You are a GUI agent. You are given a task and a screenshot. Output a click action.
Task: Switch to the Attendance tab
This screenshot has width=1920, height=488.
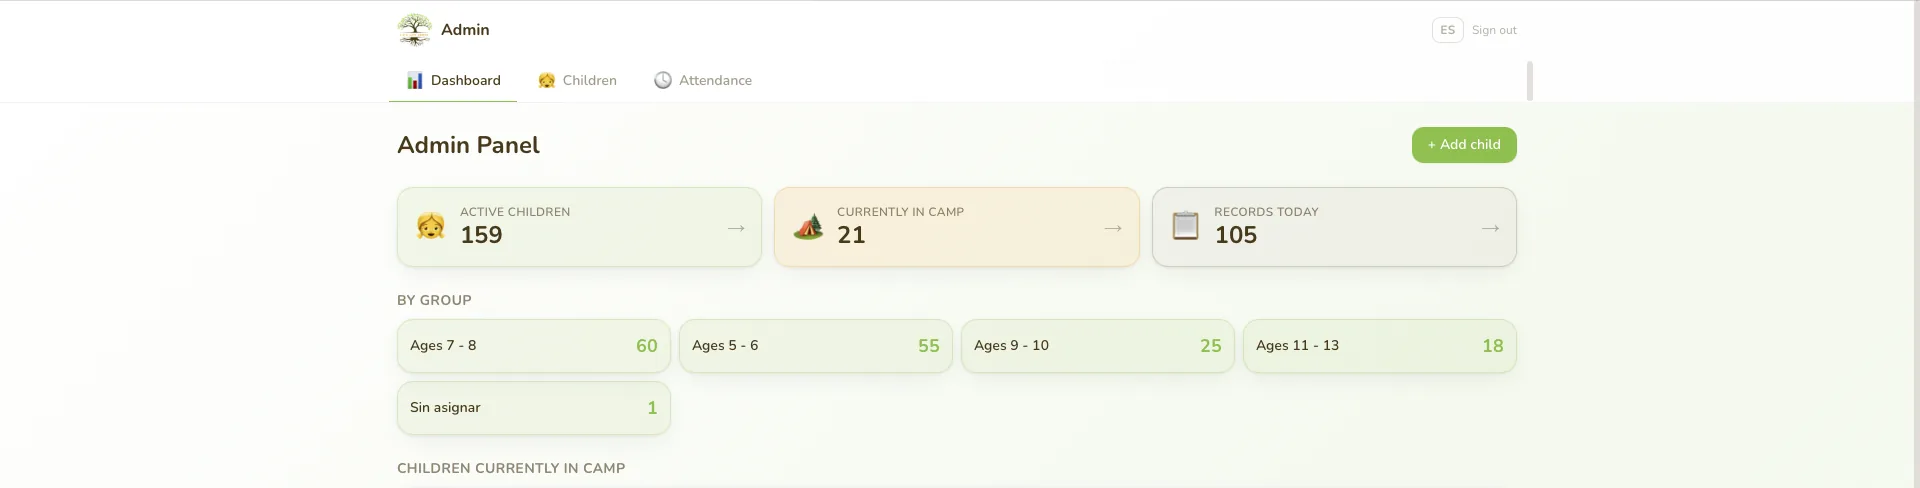703,81
